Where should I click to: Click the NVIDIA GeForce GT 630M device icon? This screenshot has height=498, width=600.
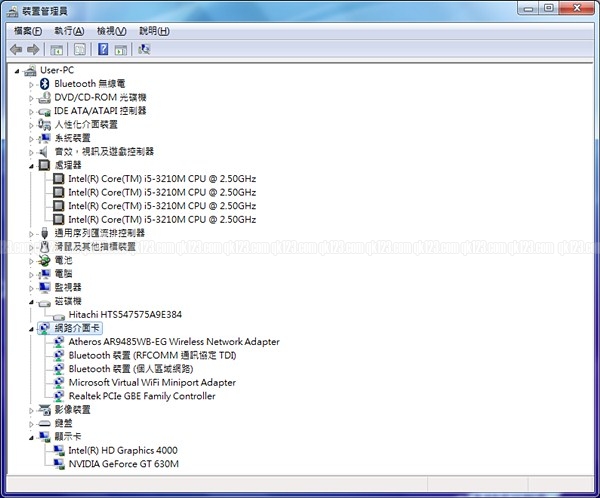[59, 464]
